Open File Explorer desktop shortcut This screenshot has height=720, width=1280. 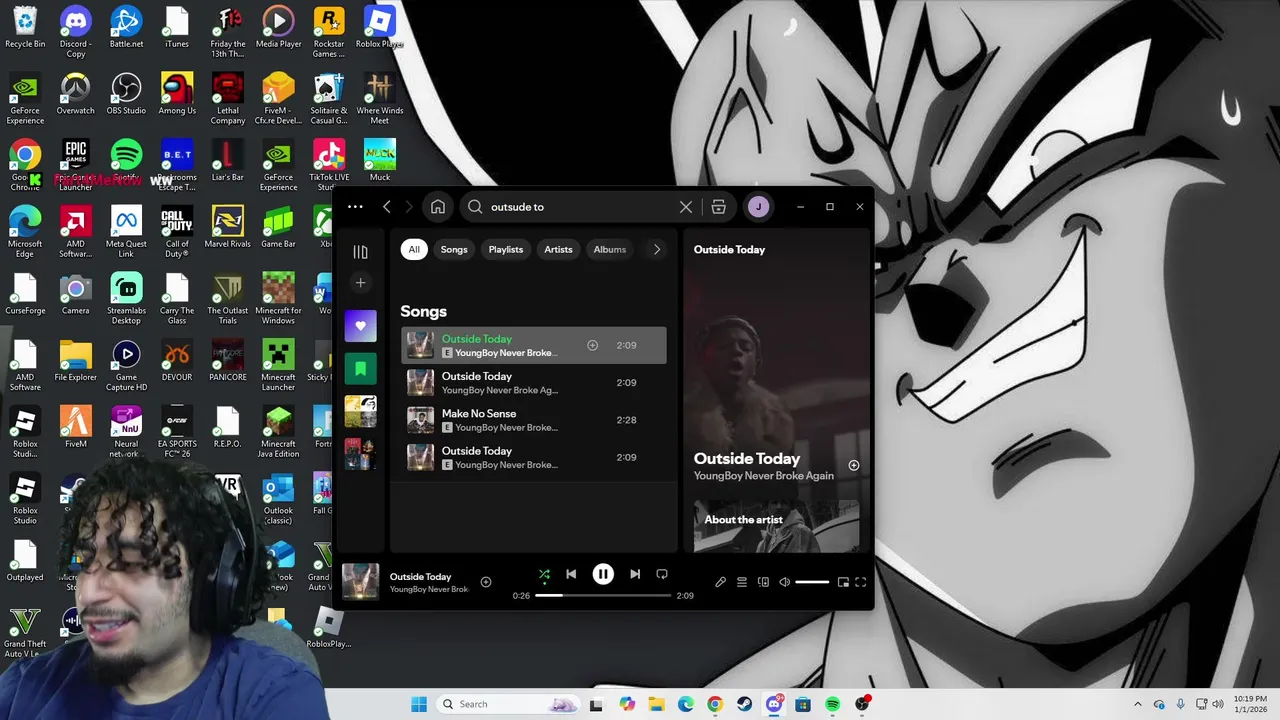(x=75, y=360)
